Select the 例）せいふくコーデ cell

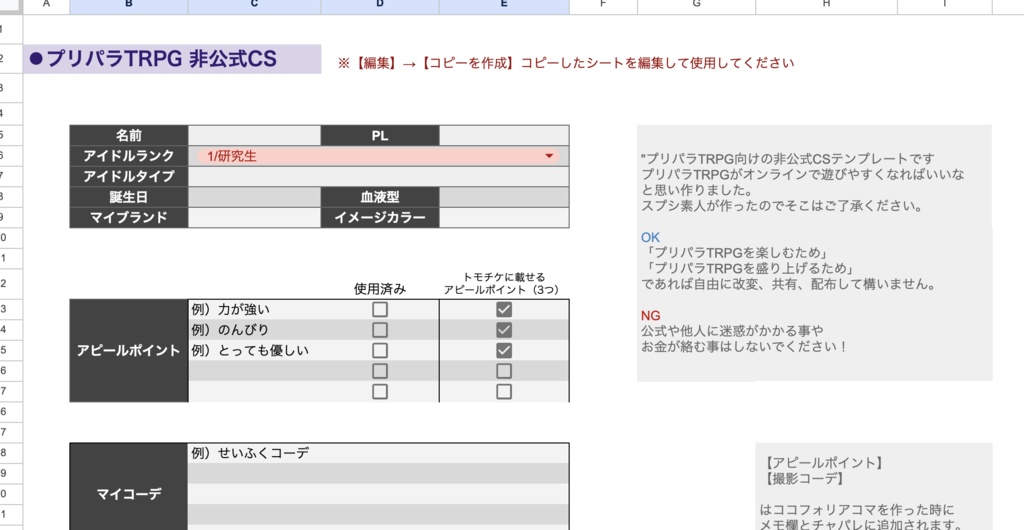coord(378,453)
